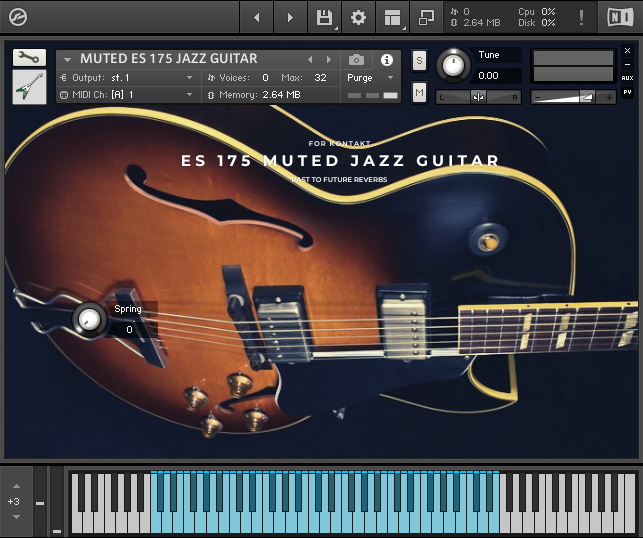Click the purge status indicator bars
This screenshot has height=538, width=643.
click(x=372, y=95)
